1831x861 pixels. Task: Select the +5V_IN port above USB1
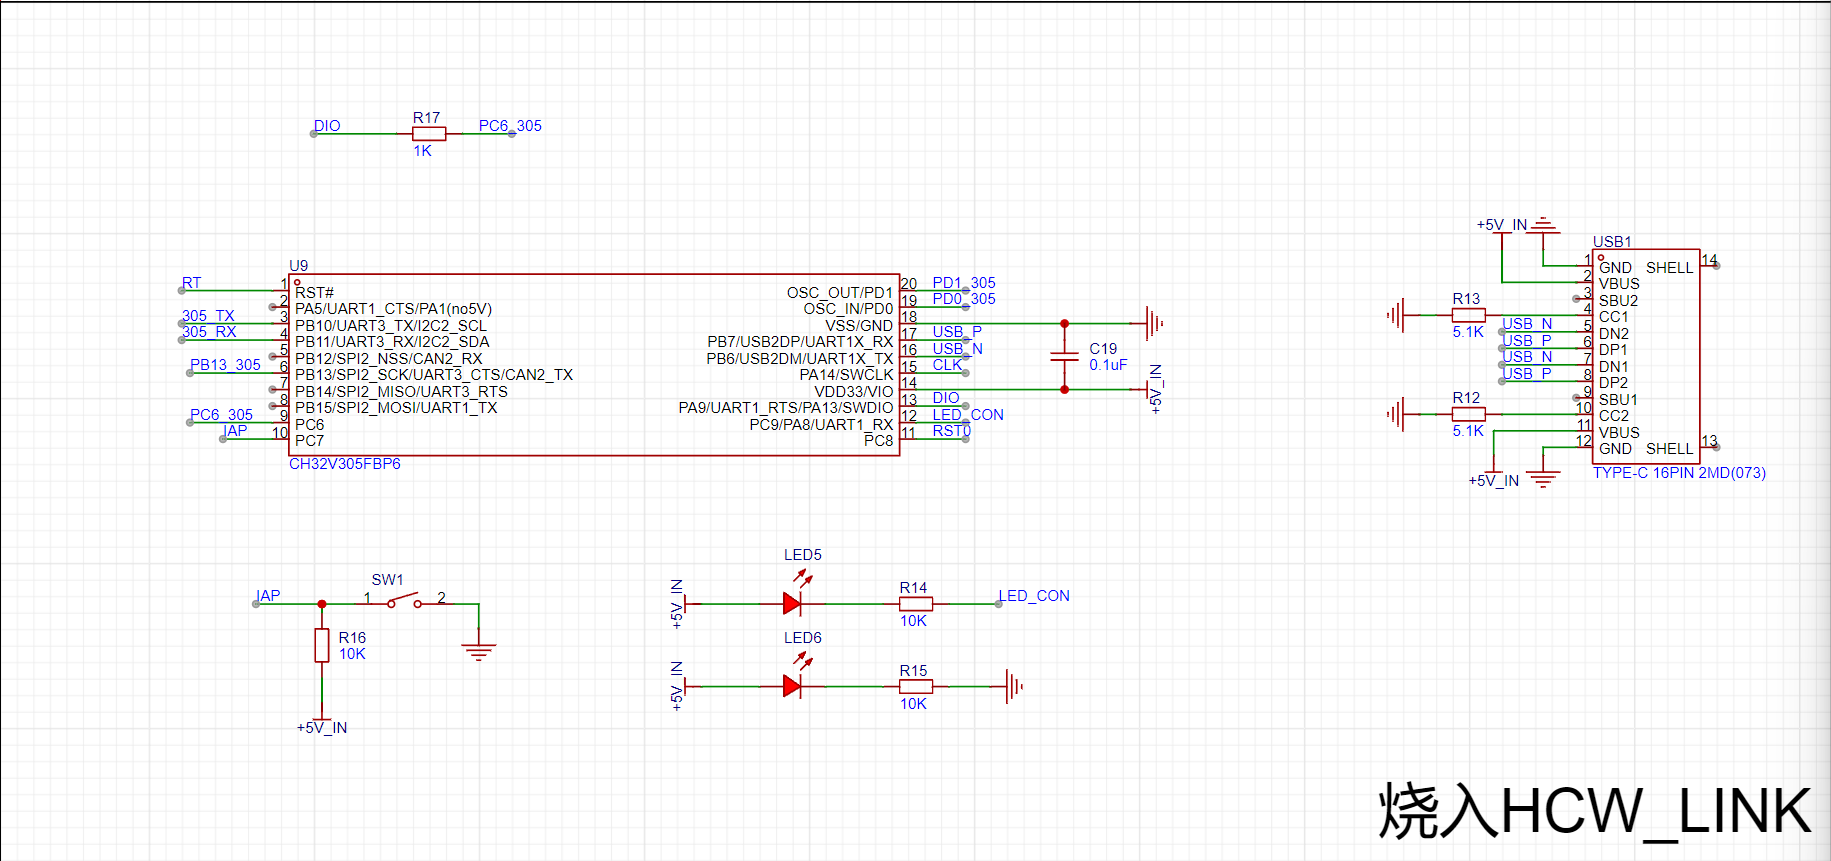tap(1502, 225)
